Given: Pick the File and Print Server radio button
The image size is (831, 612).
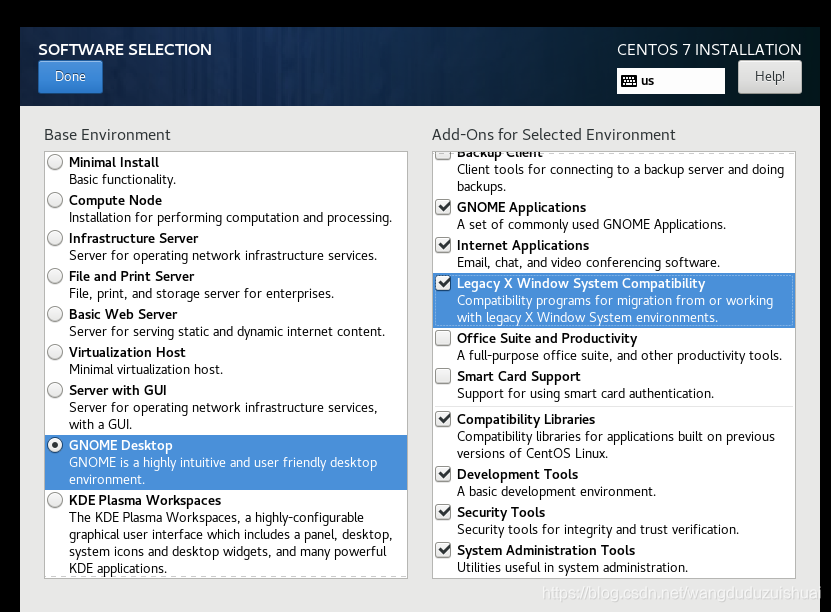Looking at the screenshot, I should pyautogui.click(x=55, y=276).
